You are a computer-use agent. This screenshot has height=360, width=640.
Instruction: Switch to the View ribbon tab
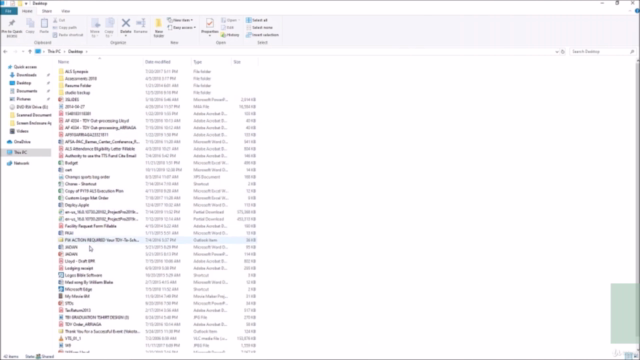click(x=65, y=11)
